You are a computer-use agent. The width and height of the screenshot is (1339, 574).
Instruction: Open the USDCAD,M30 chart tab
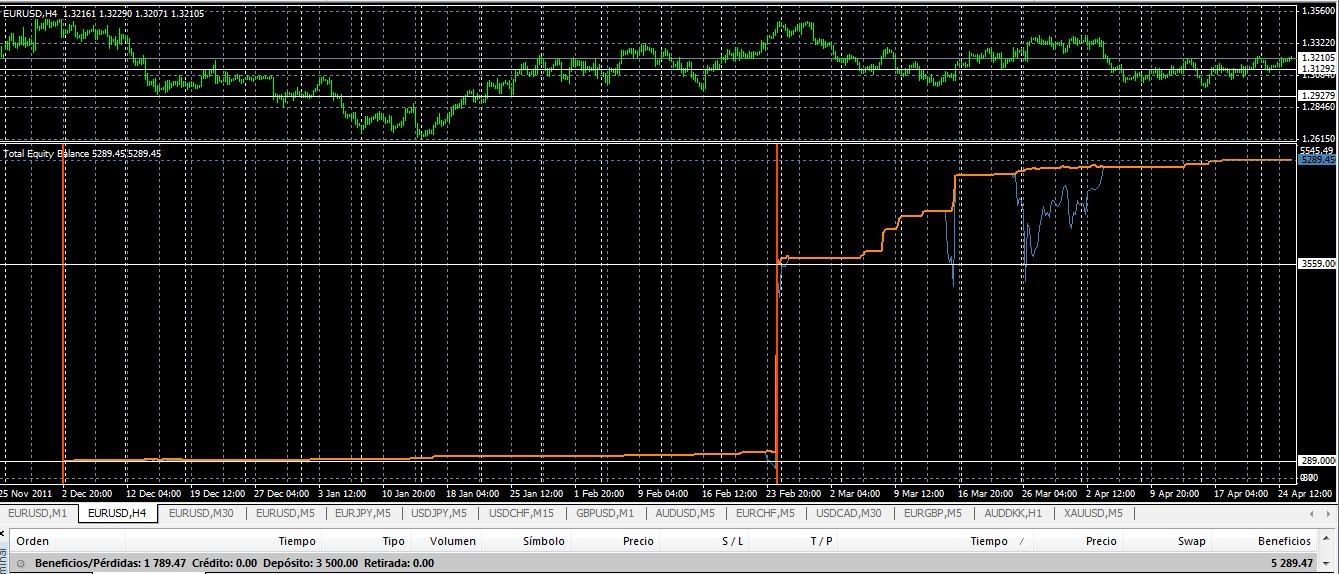(849, 513)
